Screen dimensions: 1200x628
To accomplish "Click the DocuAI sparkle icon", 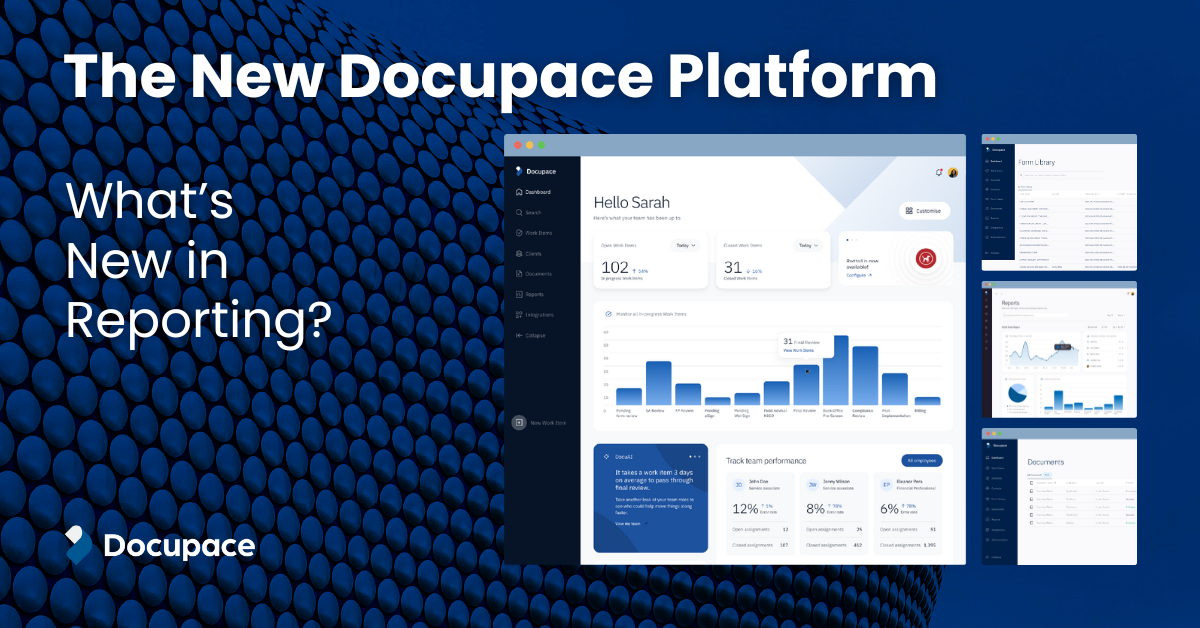I will point(606,456).
